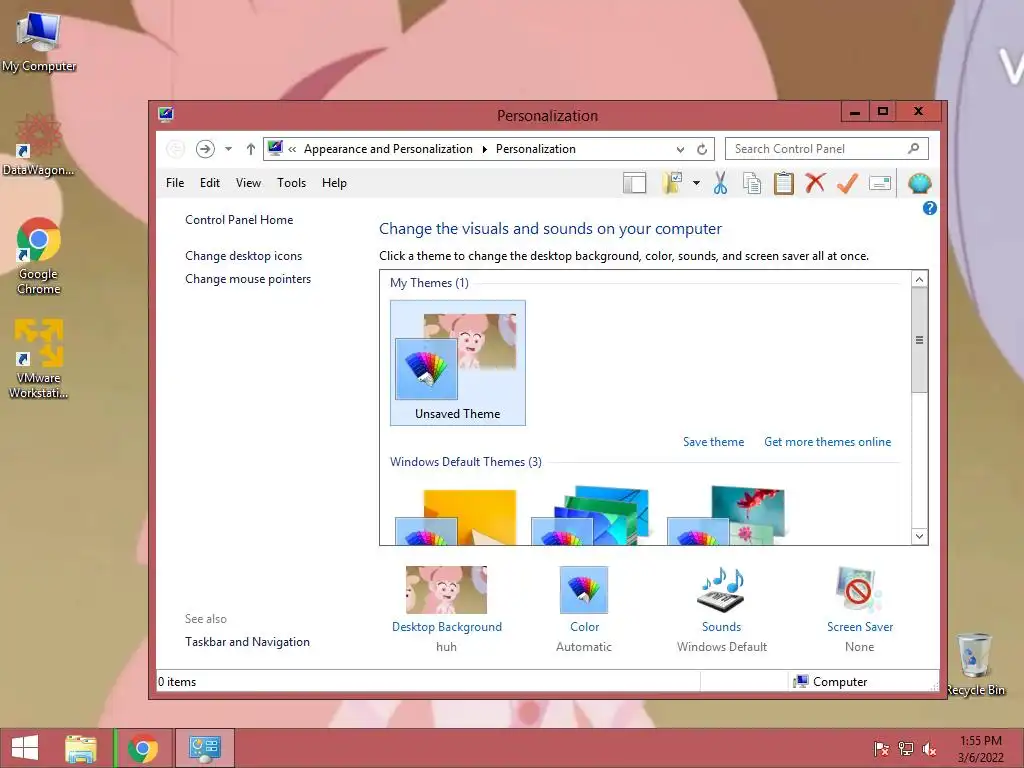Open Taskbar and Navigation link
Screen dimensions: 1024x768
248,642
